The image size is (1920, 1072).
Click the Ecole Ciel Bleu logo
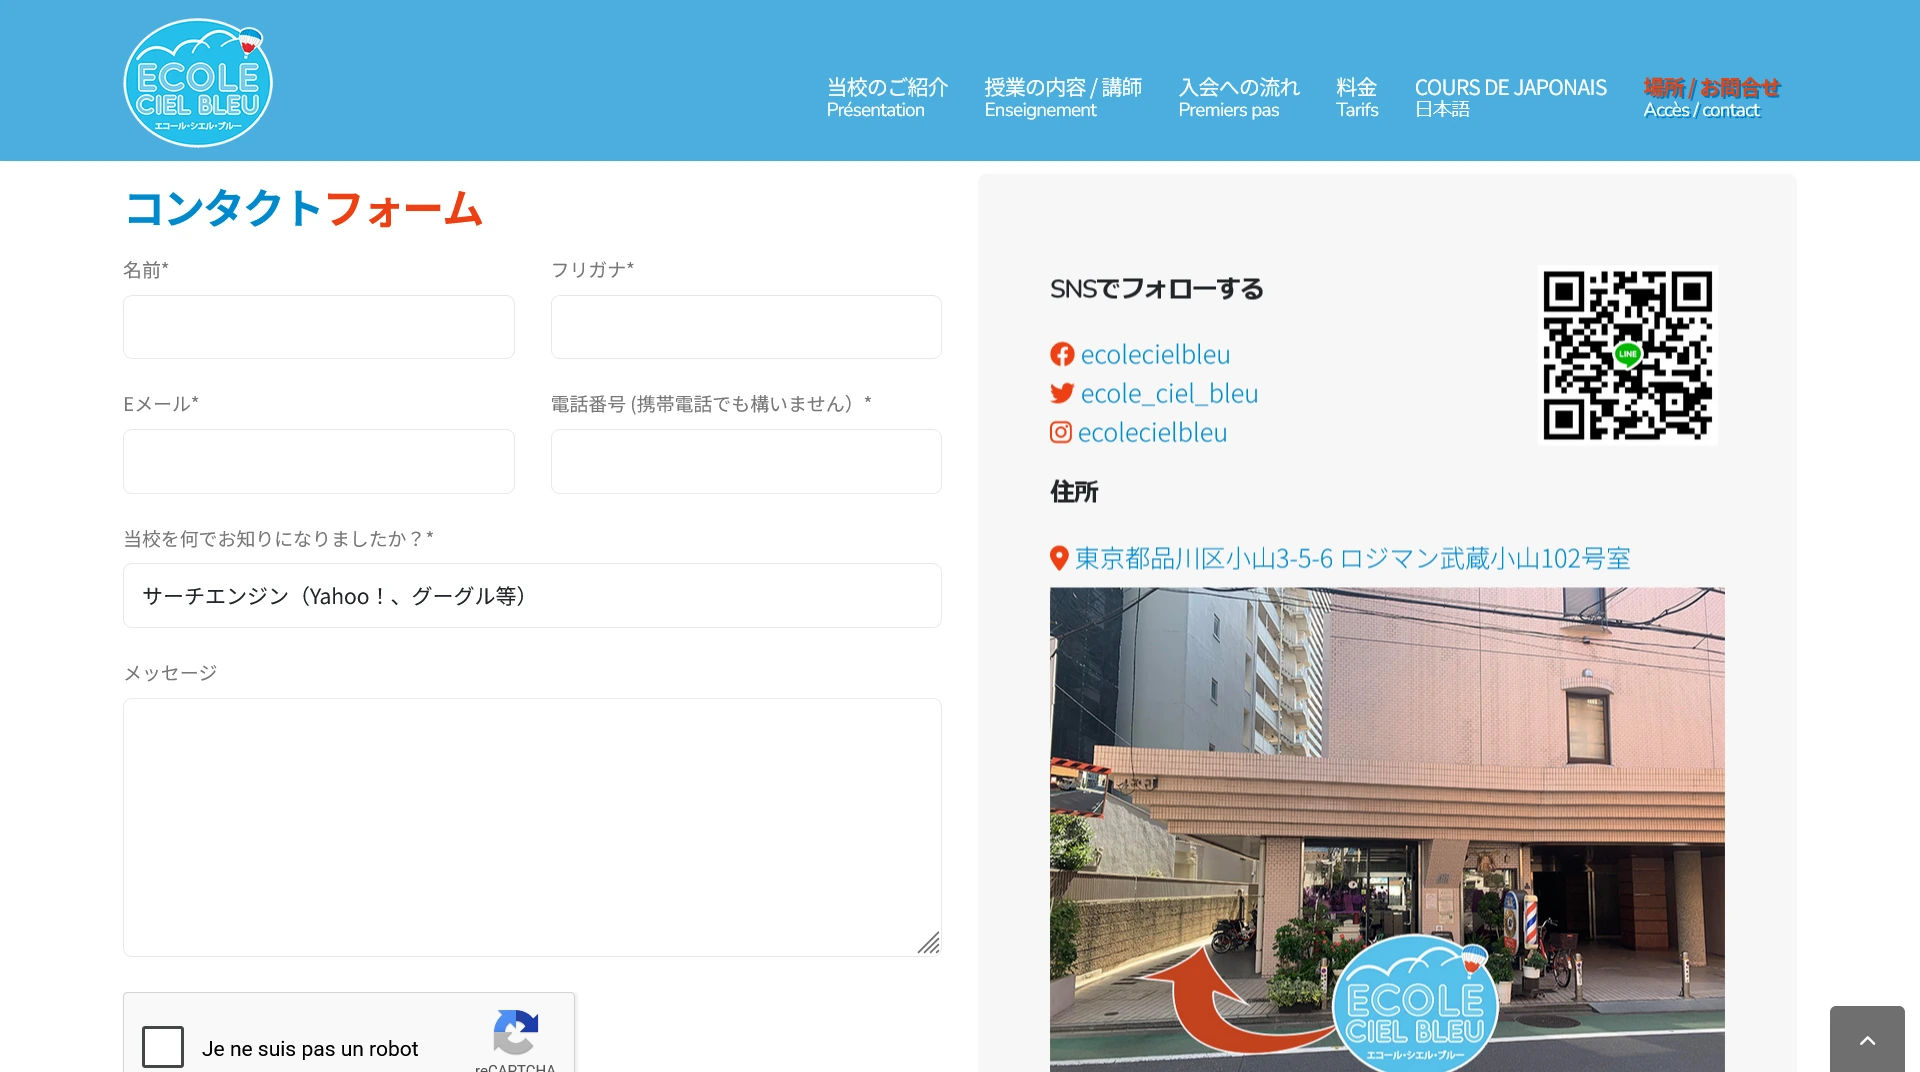pos(198,83)
